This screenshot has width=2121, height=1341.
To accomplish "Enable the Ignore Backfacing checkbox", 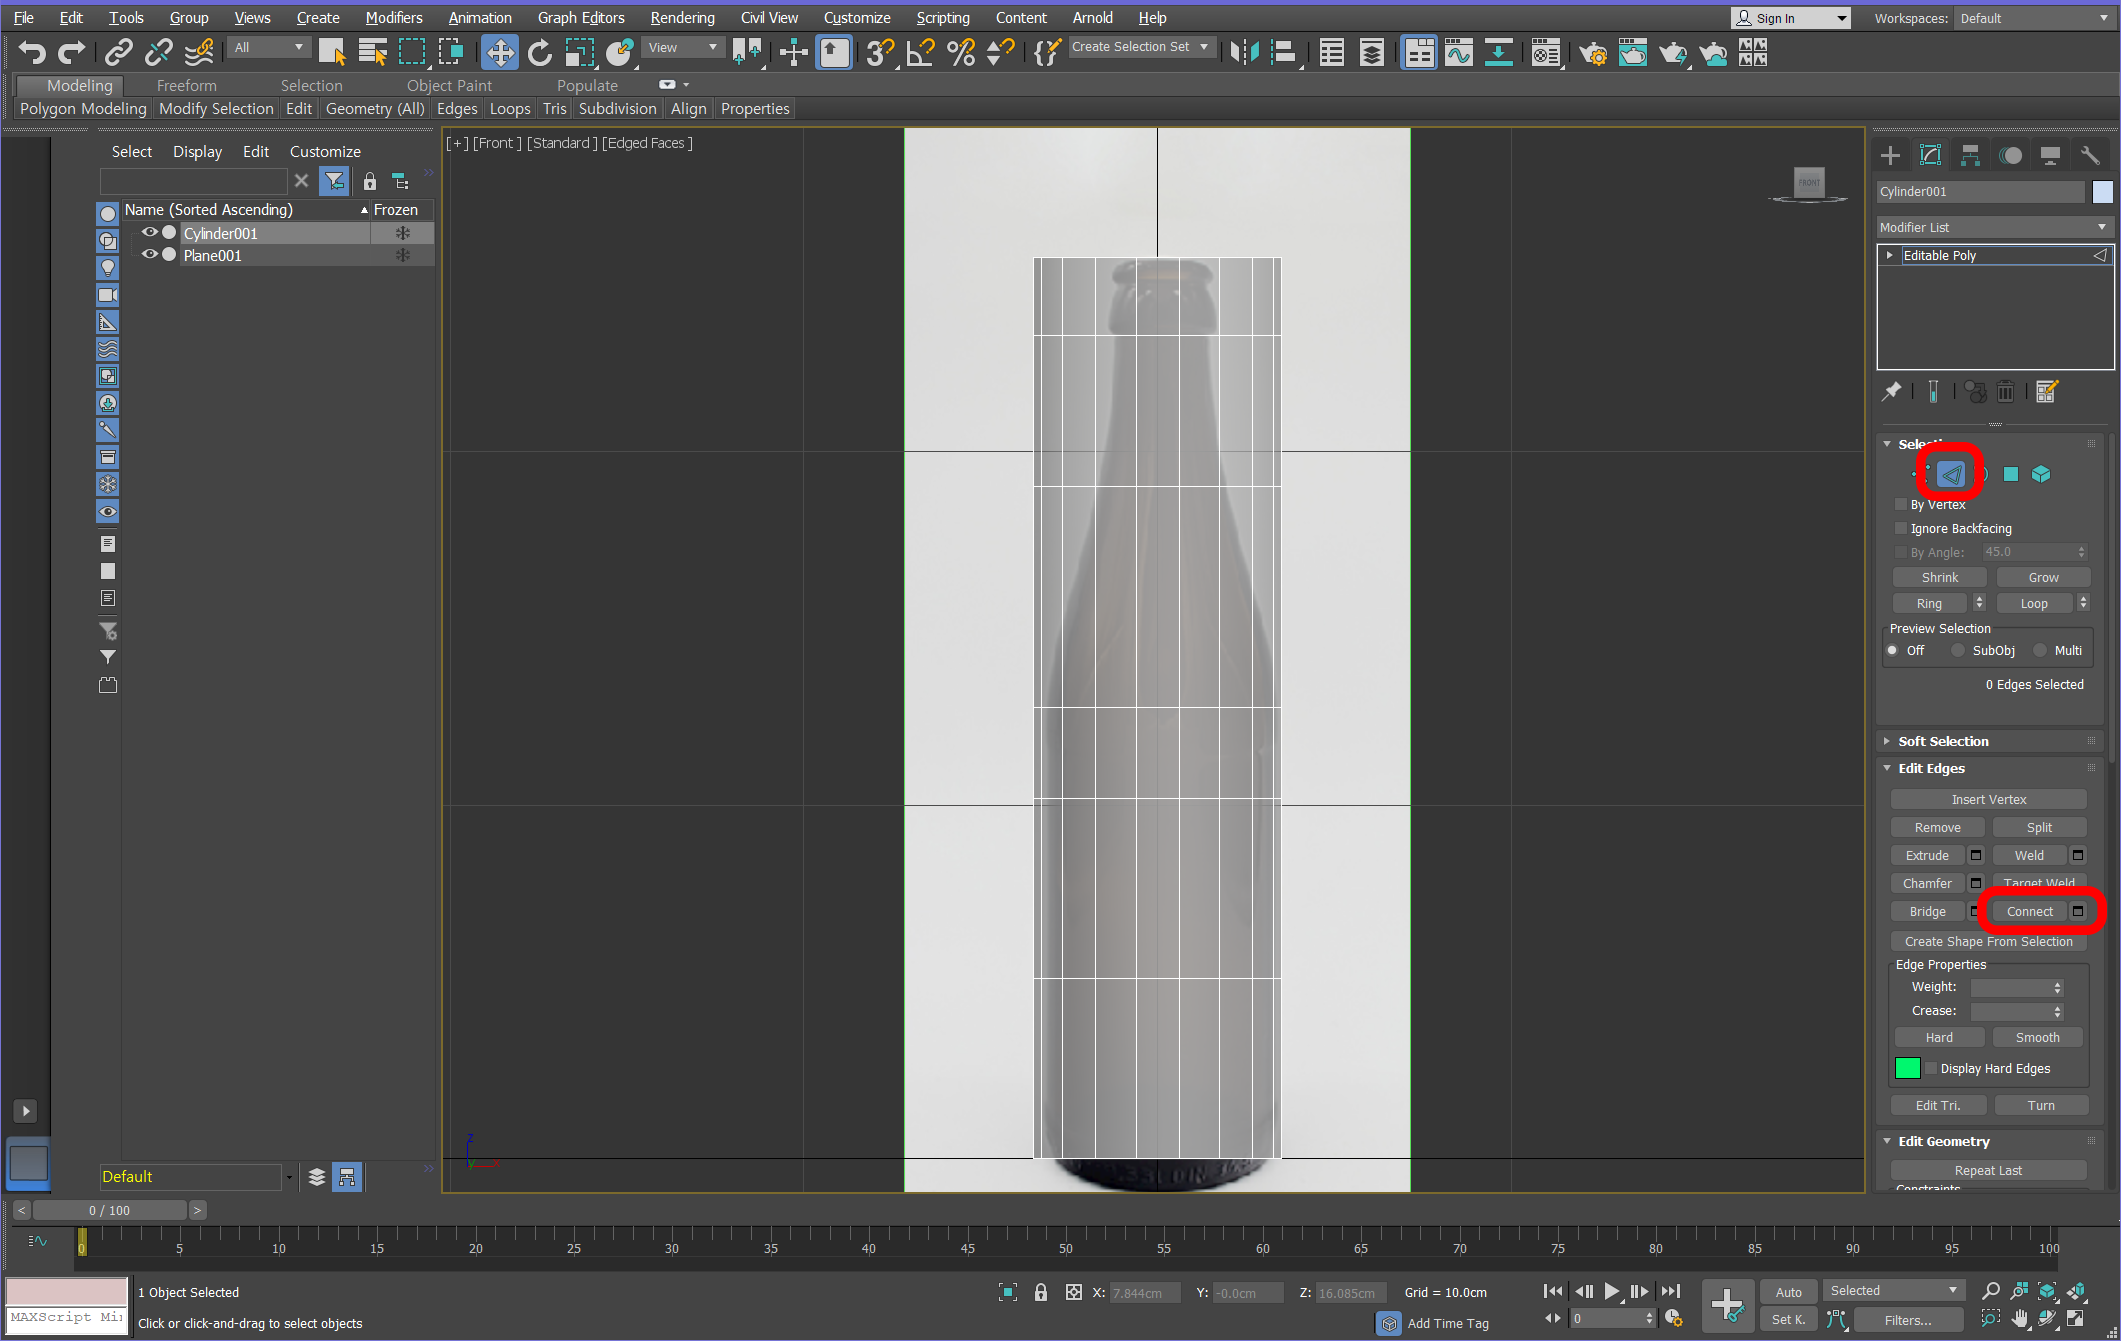I will 1901,528.
